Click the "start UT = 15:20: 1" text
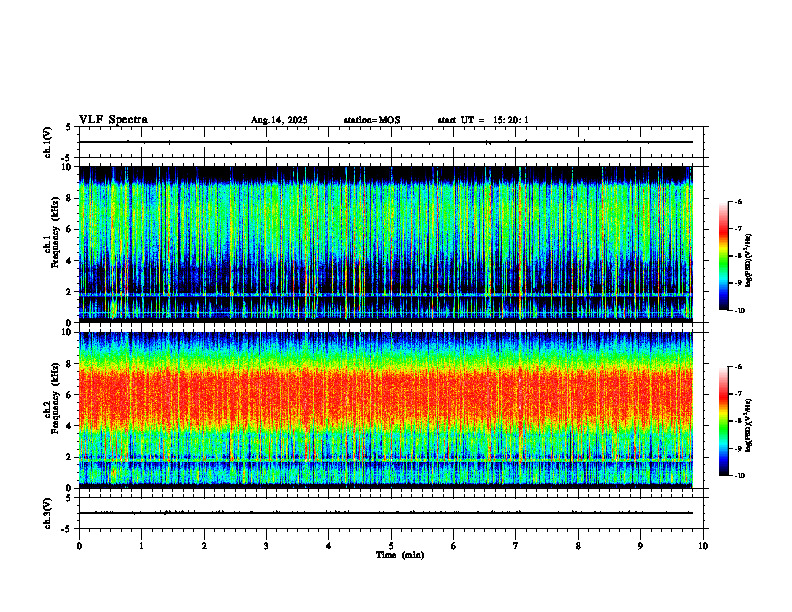Viewport: 792px width, 612px height. pyautogui.click(x=483, y=120)
